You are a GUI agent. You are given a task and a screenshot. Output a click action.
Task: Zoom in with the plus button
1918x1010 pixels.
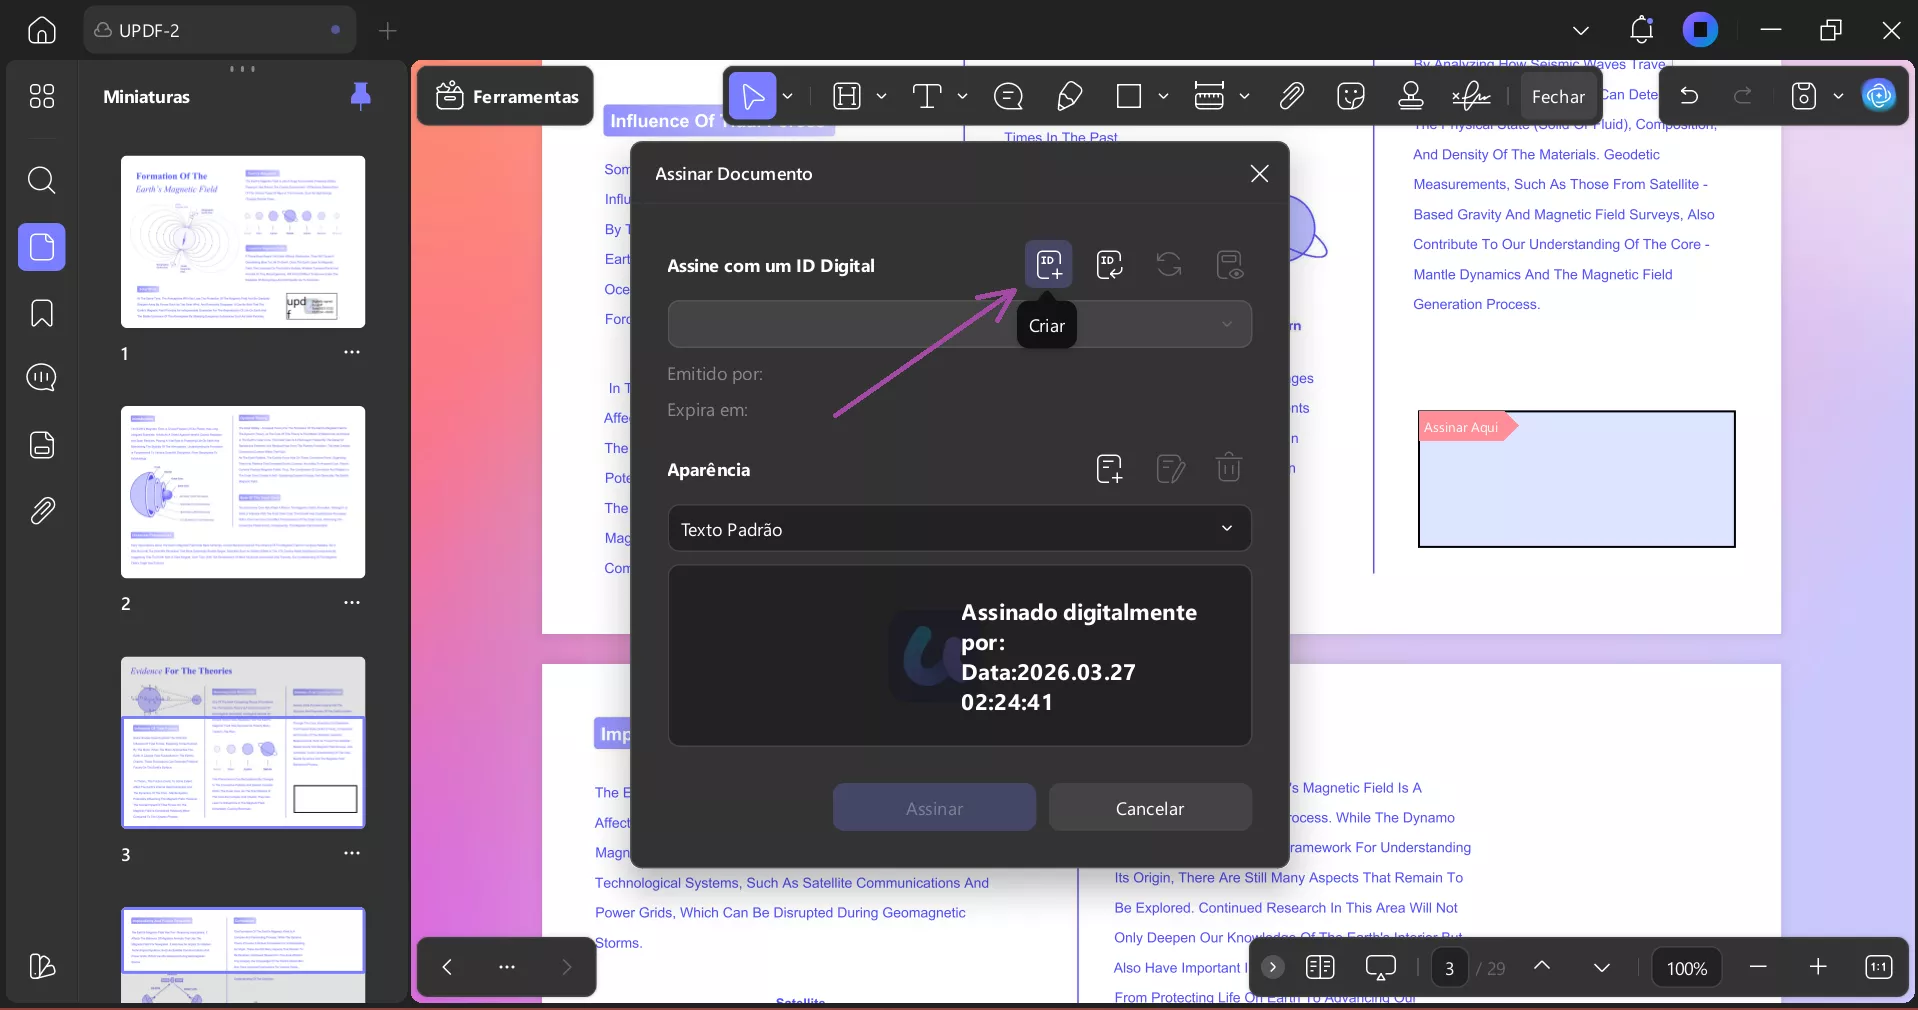[x=1818, y=967]
